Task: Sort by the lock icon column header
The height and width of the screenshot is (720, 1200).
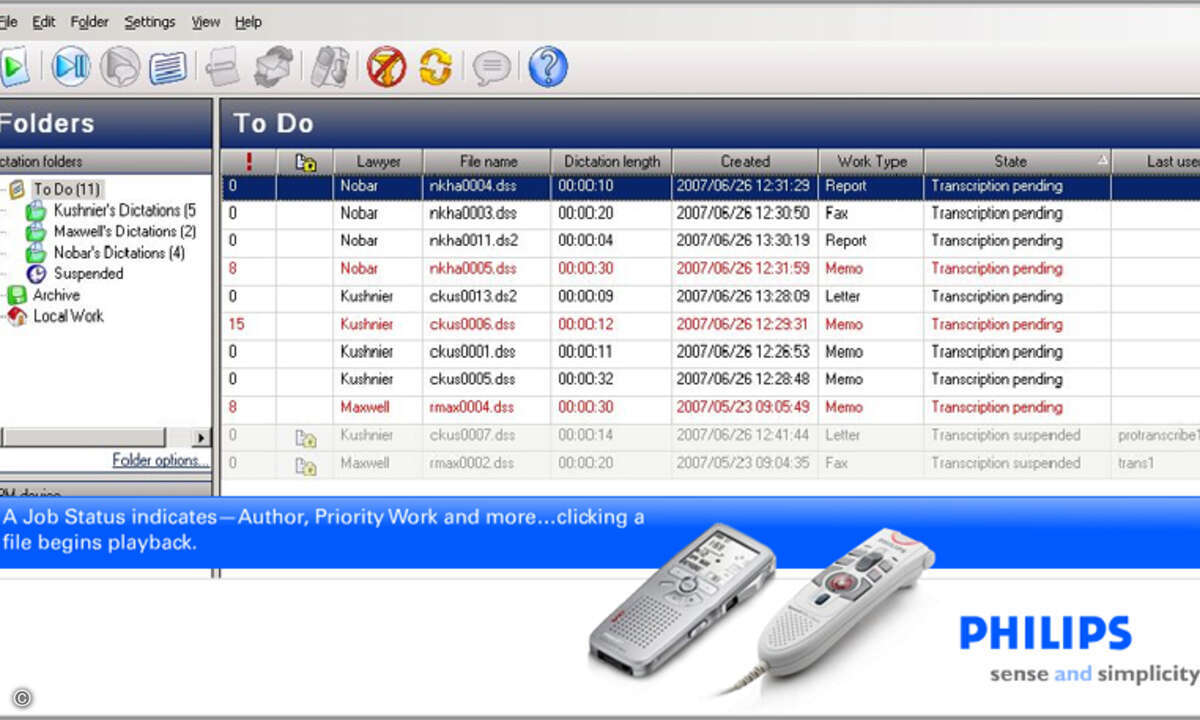Action: coord(305,161)
